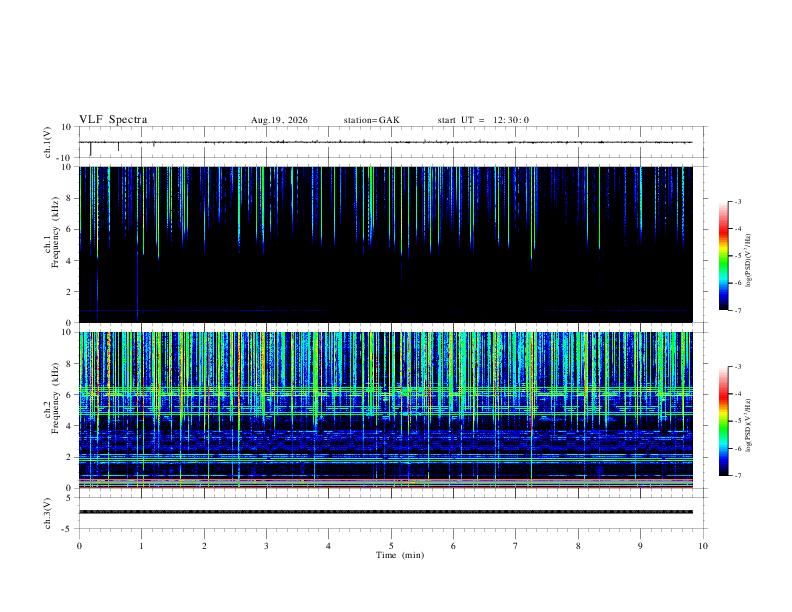
Task: Click the ch.1 spectrogram black low-frequency area
Action: tap(386, 290)
